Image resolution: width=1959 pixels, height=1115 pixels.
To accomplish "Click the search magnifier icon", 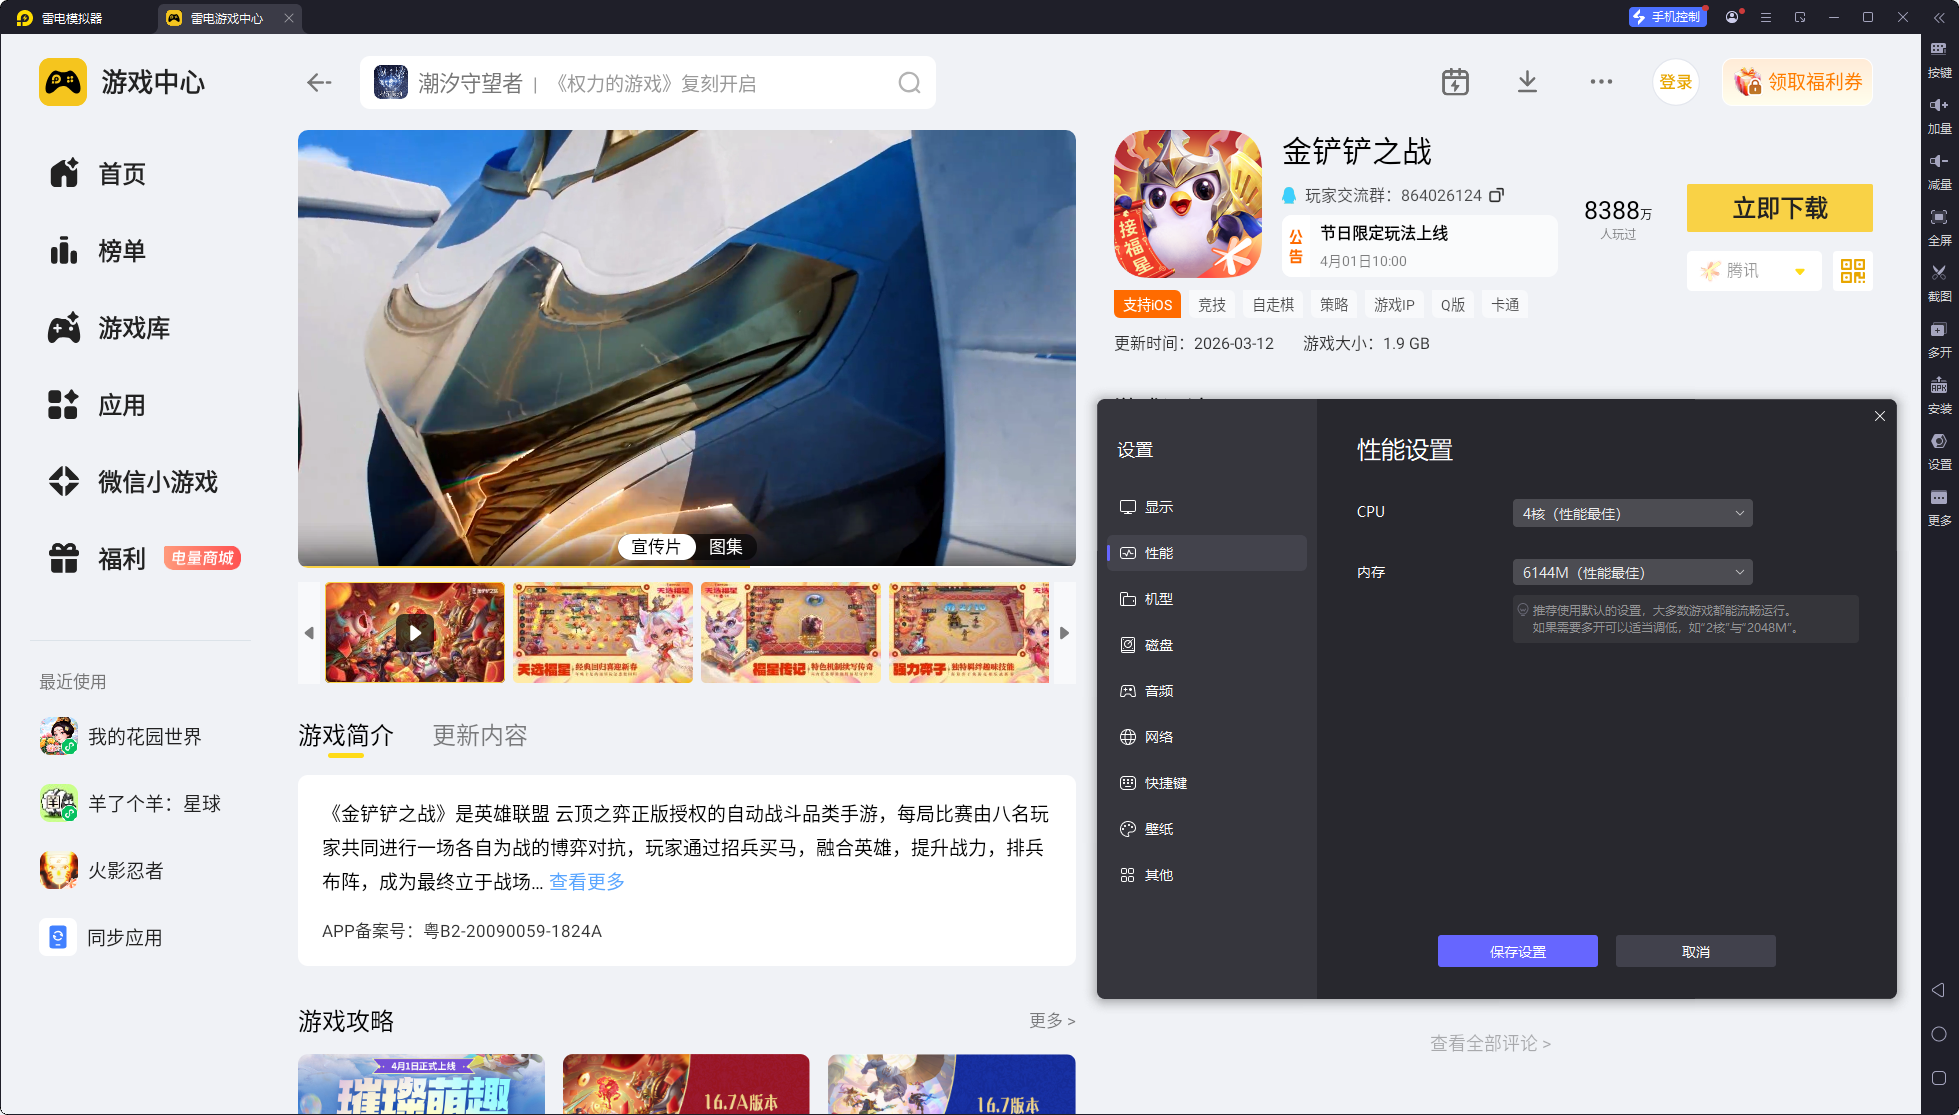I will pyautogui.click(x=909, y=83).
